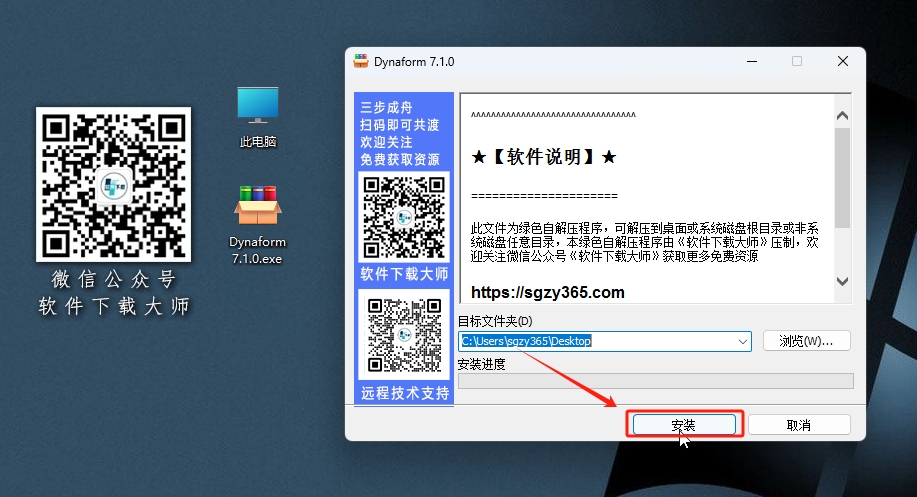Click the description box scrollbar thumb
This screenshot has width=917, height=497.
[x=842, y=177]
